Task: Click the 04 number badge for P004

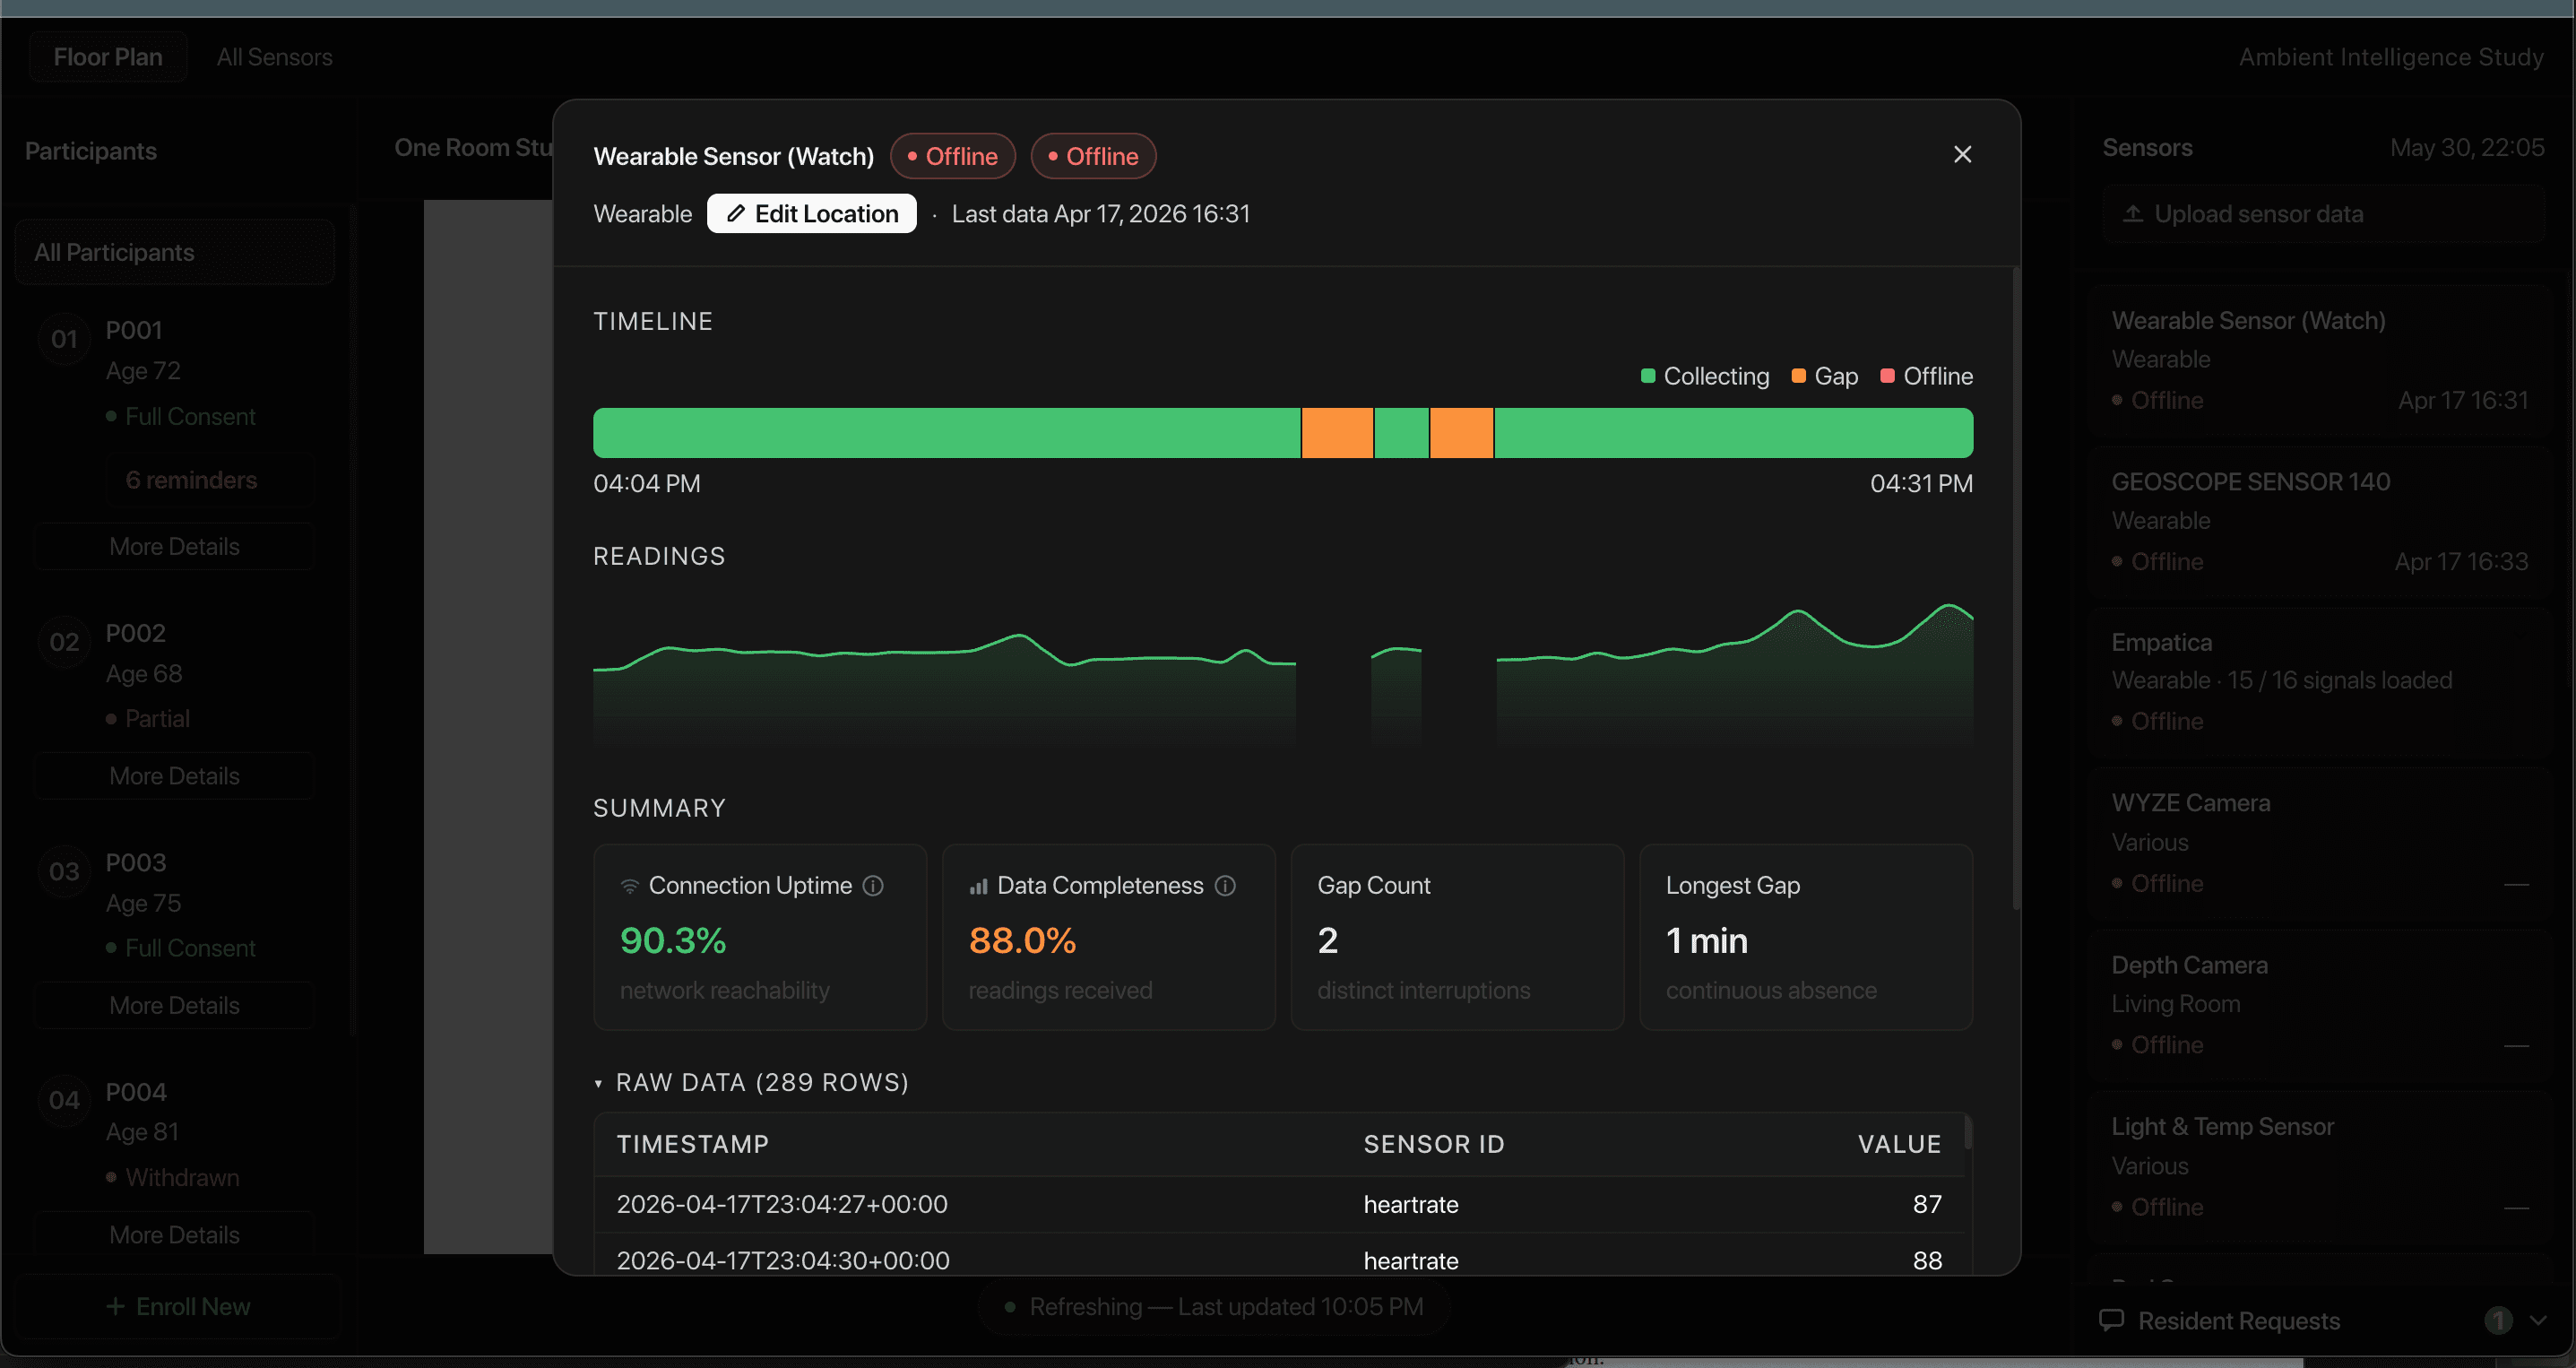Action: click(64, 1100)
